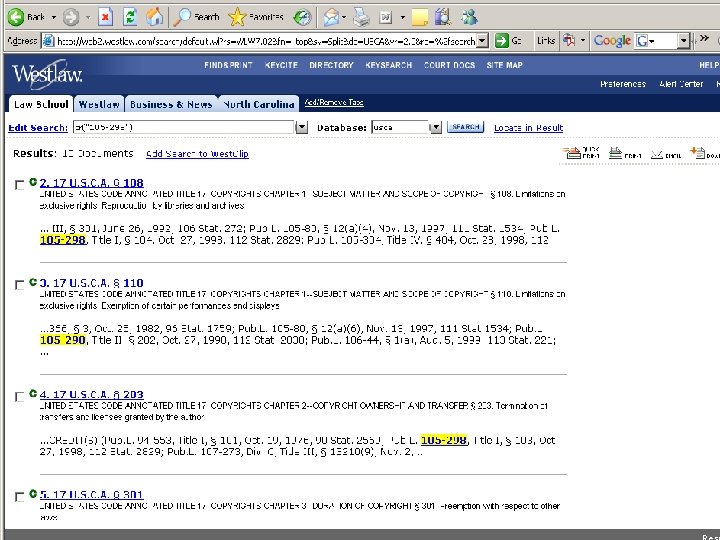Click the Print icon in results toolbar
The width and height of the screenshot is (720, 540).
pyautogui.click(x=625, y=153)
